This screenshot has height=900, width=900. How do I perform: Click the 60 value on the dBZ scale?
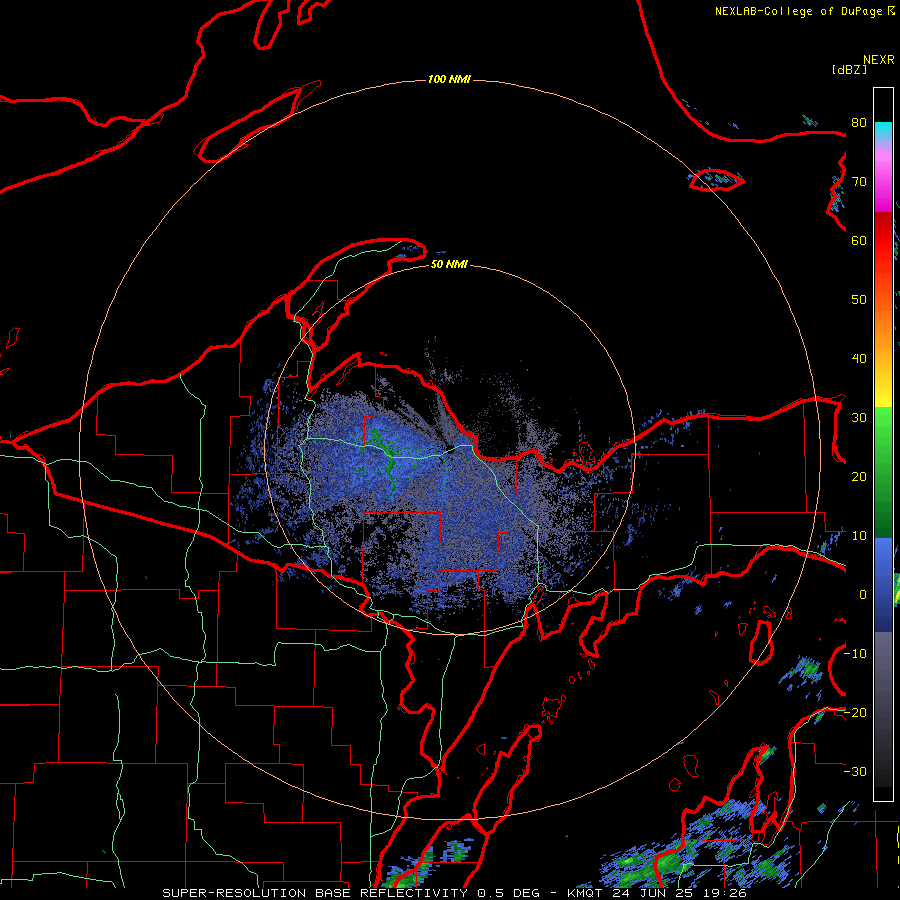(x=859, y=240)
